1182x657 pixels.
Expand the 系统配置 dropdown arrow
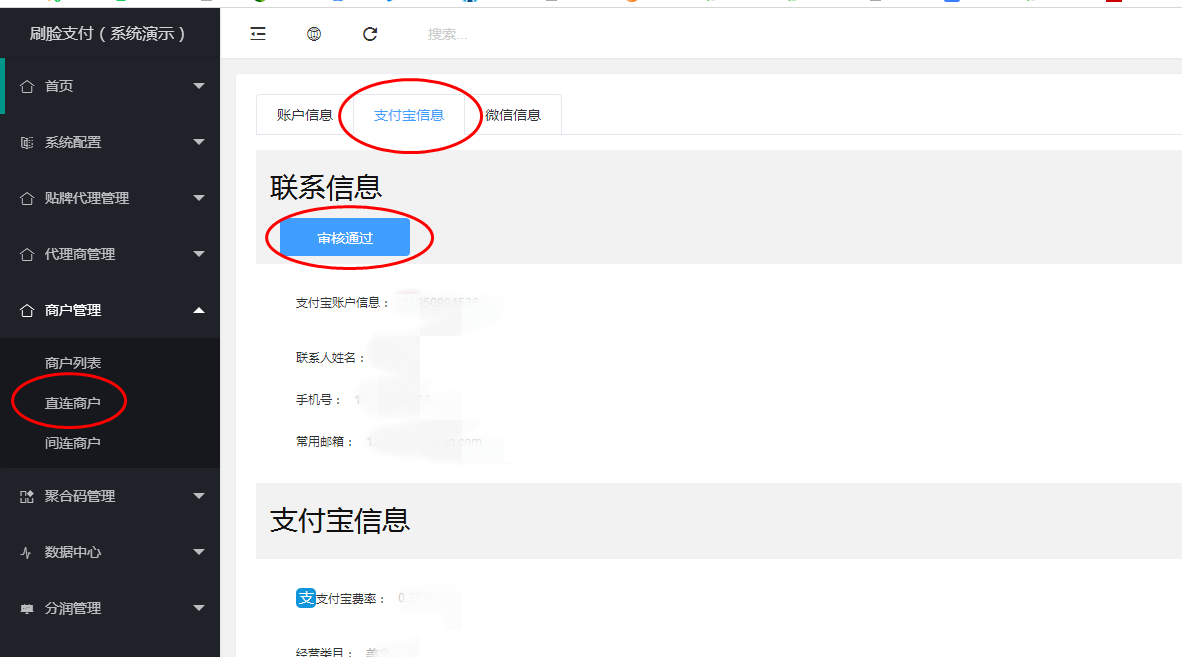pos(199,142)
